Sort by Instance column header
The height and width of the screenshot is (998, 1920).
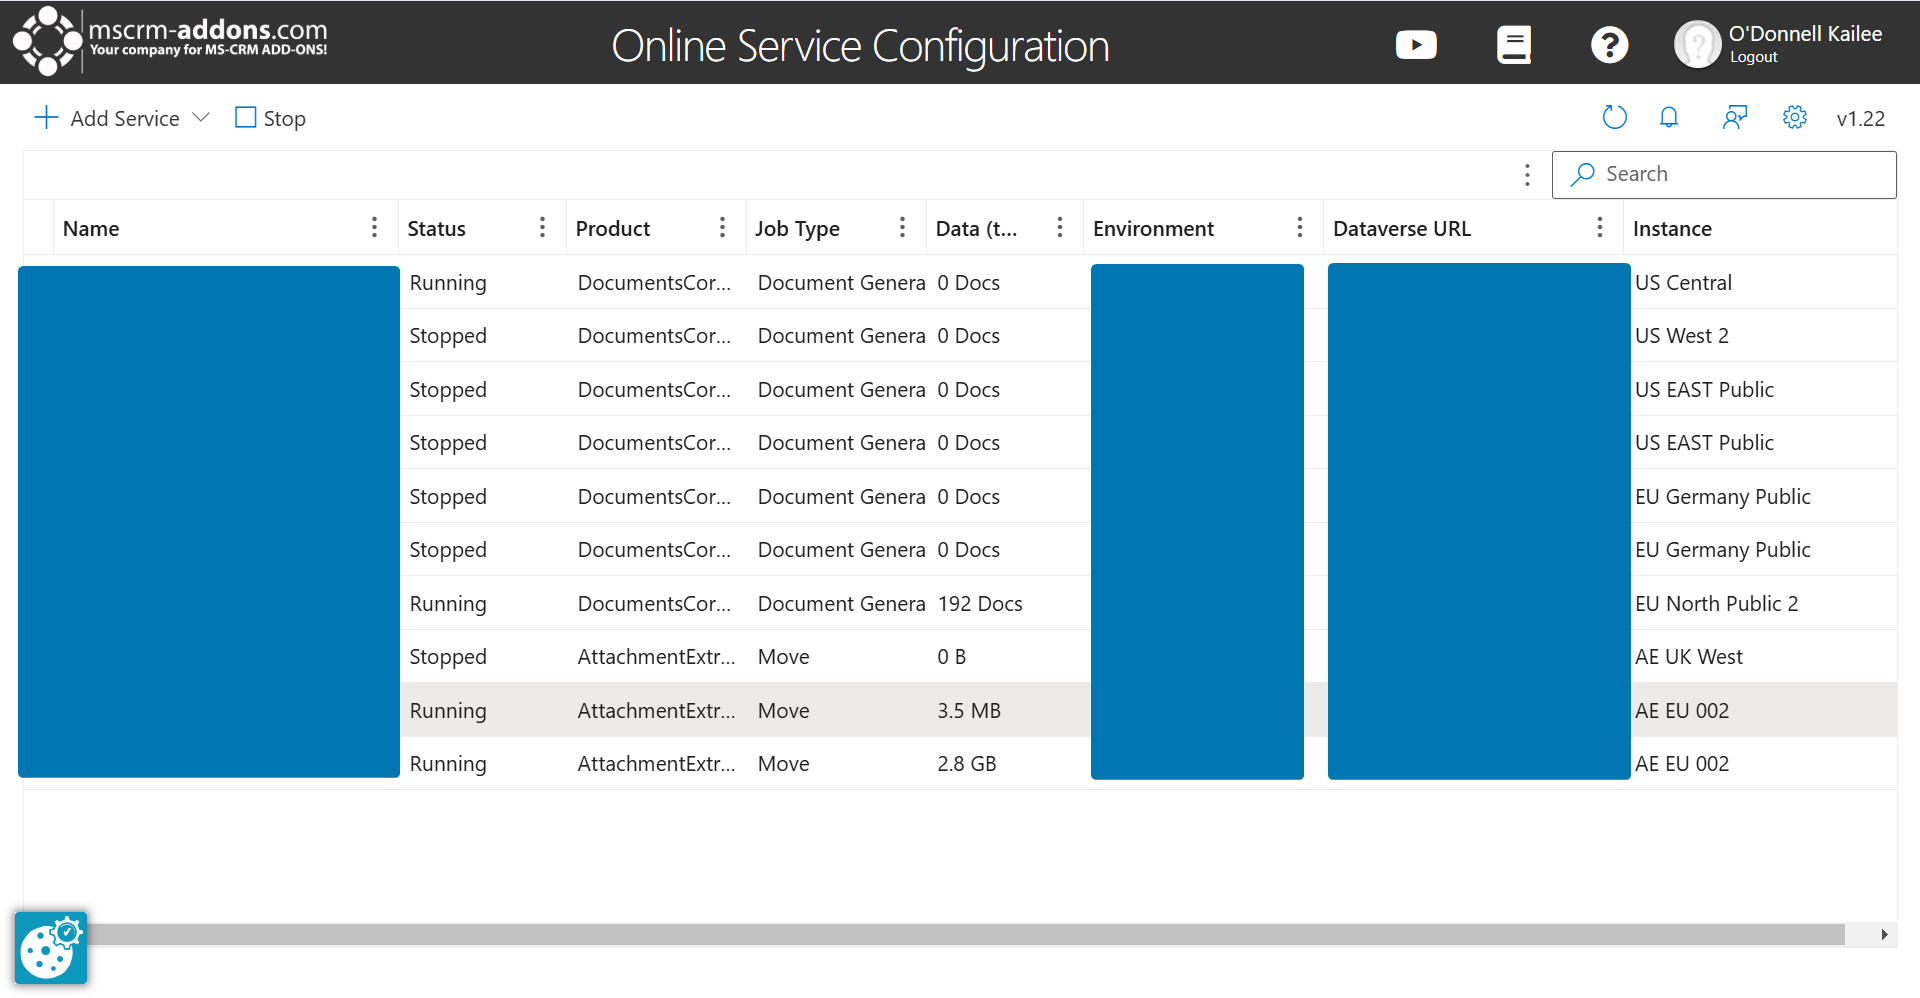1672,229
